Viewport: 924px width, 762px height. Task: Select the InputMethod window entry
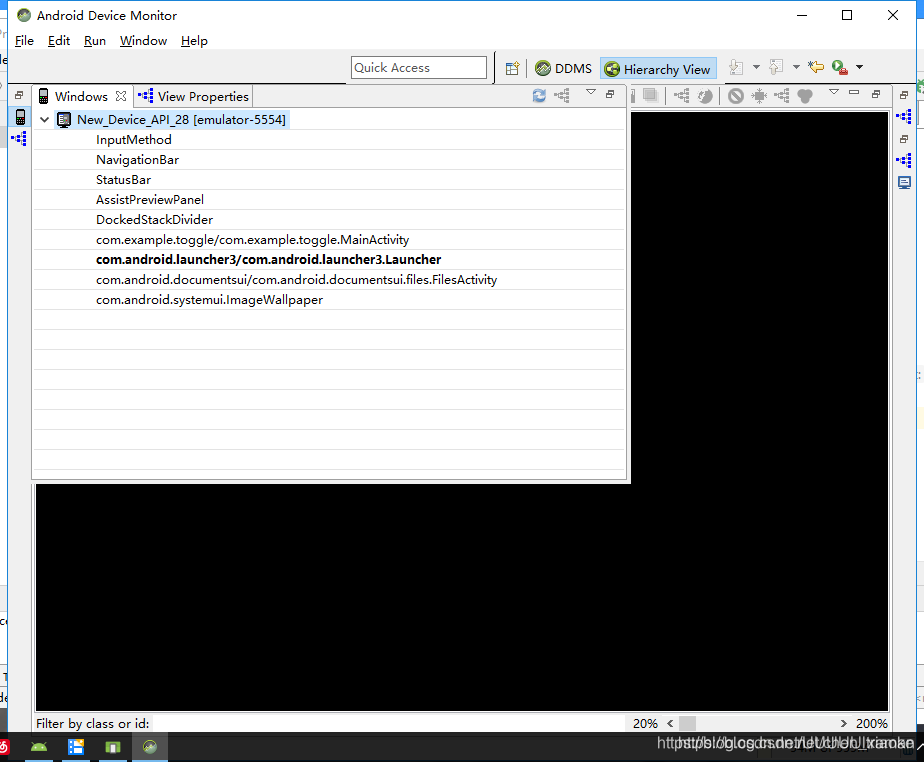tap(133, 140)
